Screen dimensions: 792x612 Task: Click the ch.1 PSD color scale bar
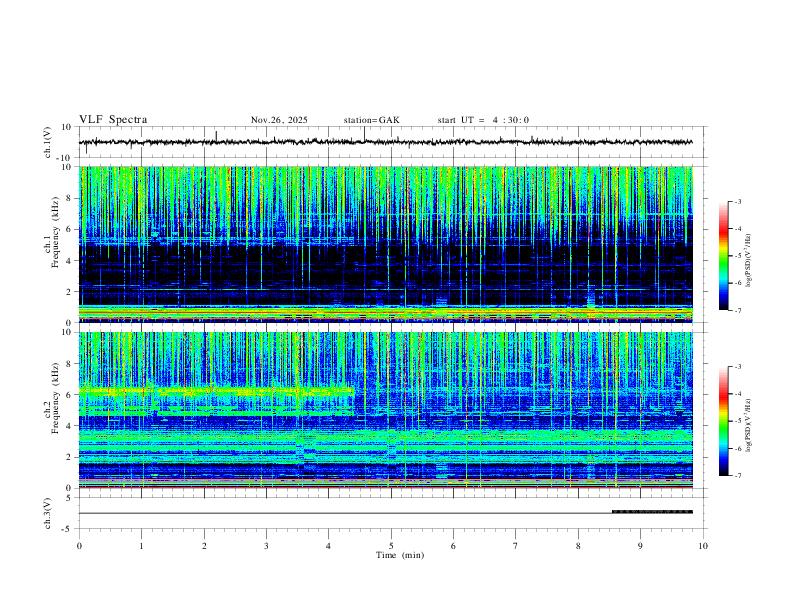(724, 256)
